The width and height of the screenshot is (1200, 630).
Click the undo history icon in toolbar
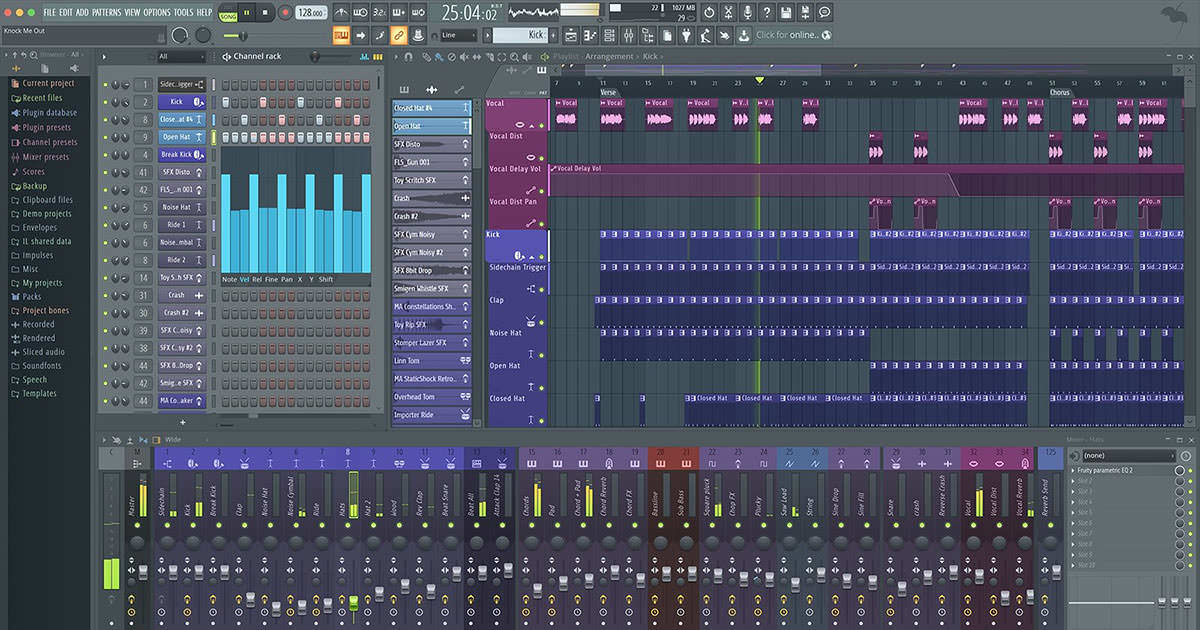(x=709, y=12)
